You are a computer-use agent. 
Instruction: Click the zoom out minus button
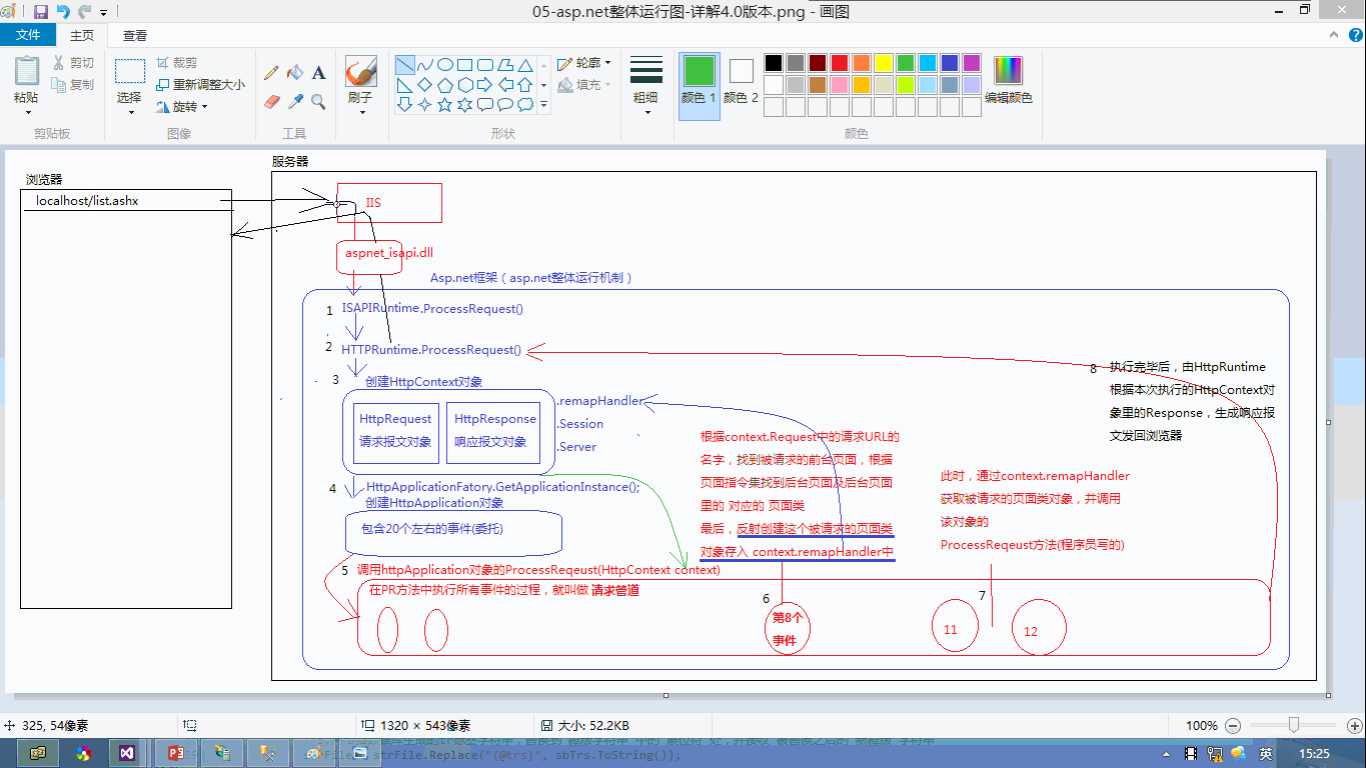click(1233, 726)
